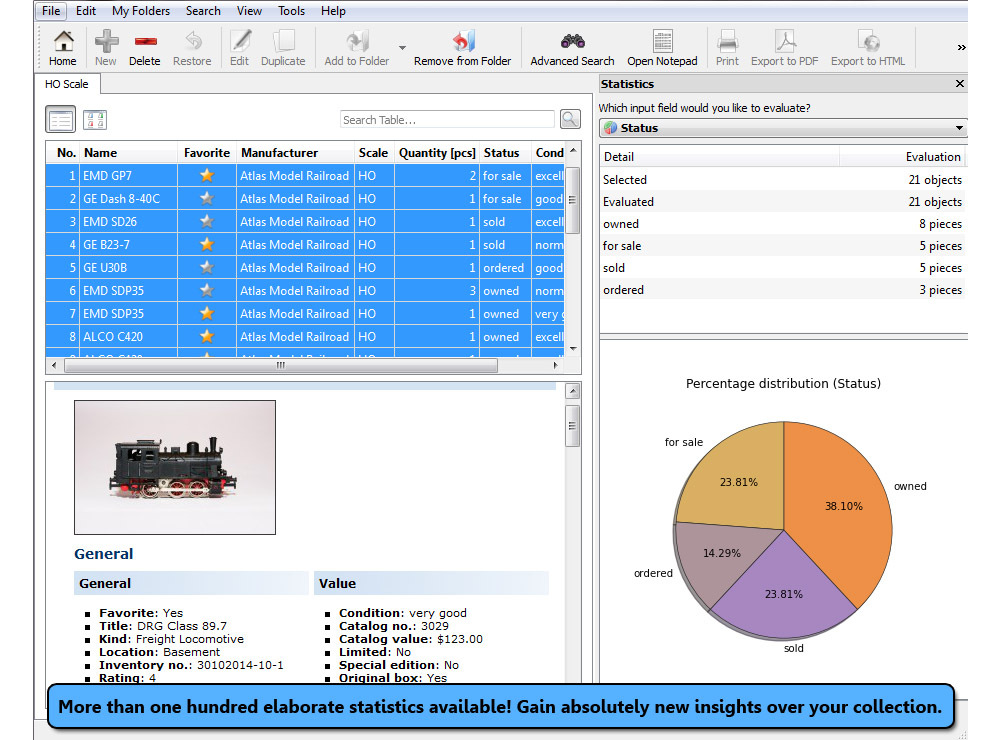
Task: Click in the Search Table field
Action: coord(446,120)
